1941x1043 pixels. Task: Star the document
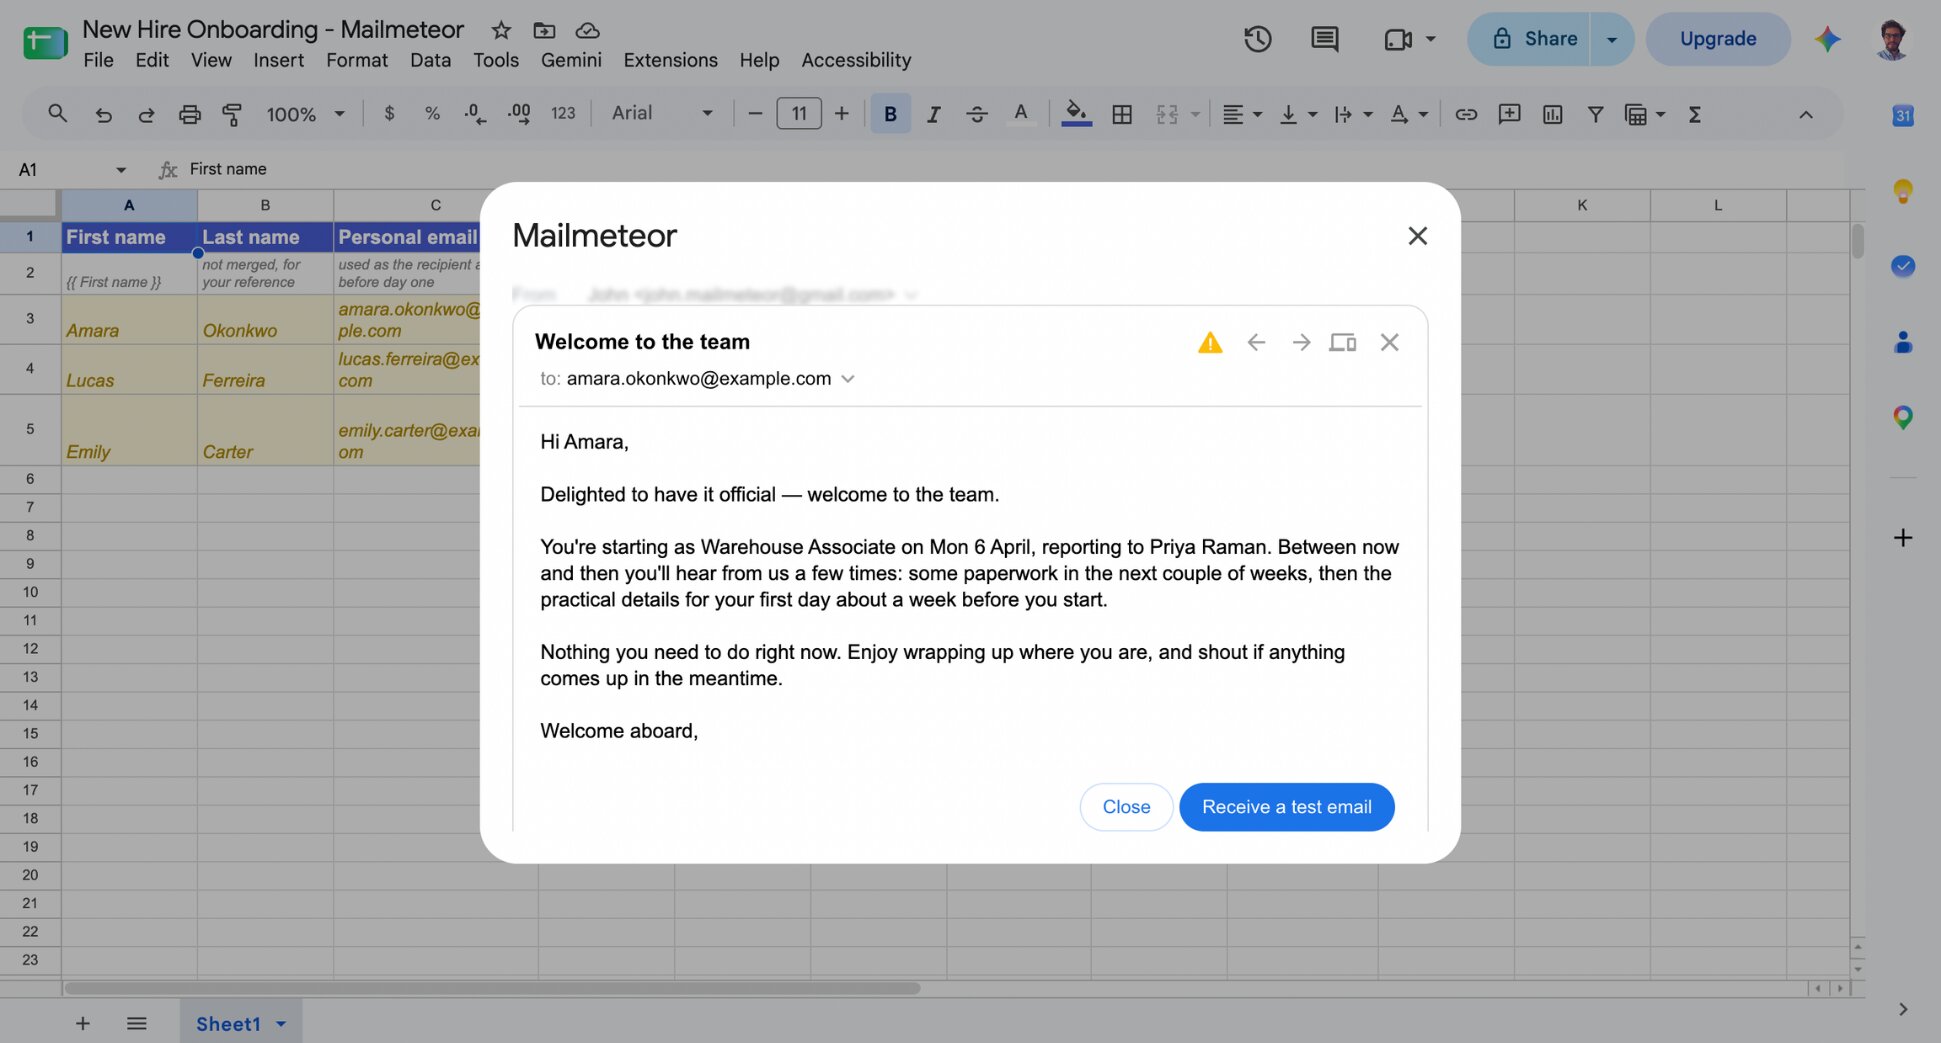[x=501, y=30]
